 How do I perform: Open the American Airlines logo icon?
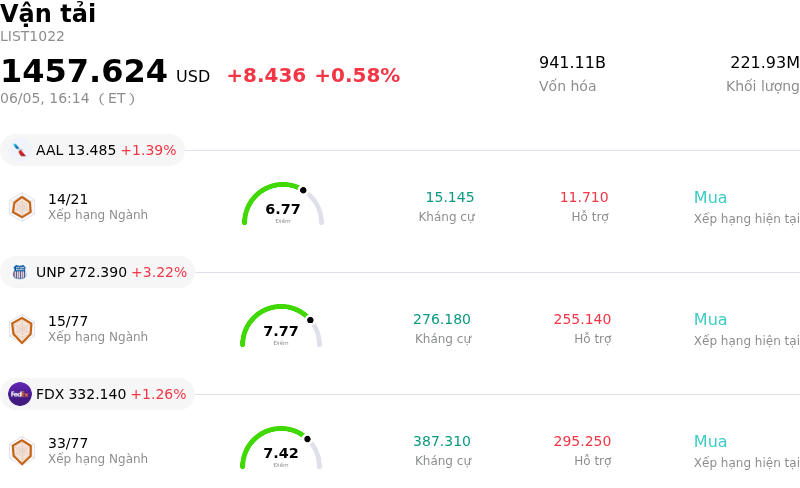pos(19,150)
